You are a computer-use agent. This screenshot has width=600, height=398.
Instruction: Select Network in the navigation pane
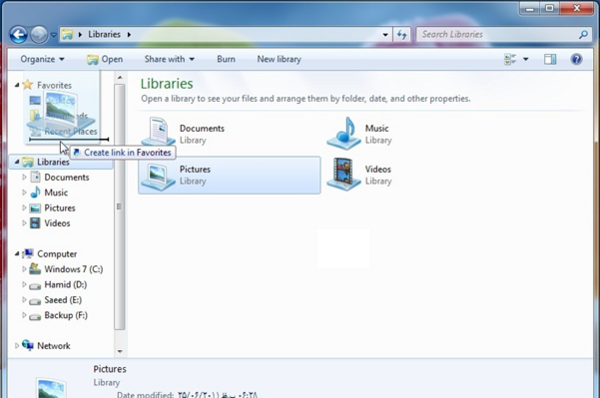54,346
